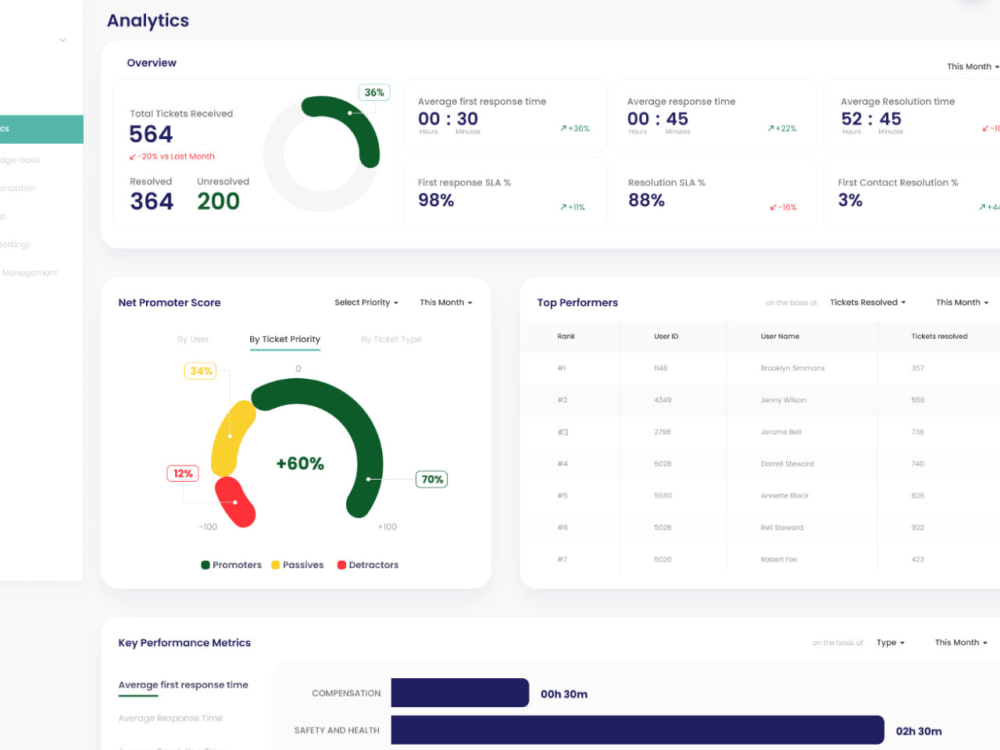Screen dimensions: 1000x750
Task: Expand the sidebar chevron at top
Action: (x=62, y=40)
